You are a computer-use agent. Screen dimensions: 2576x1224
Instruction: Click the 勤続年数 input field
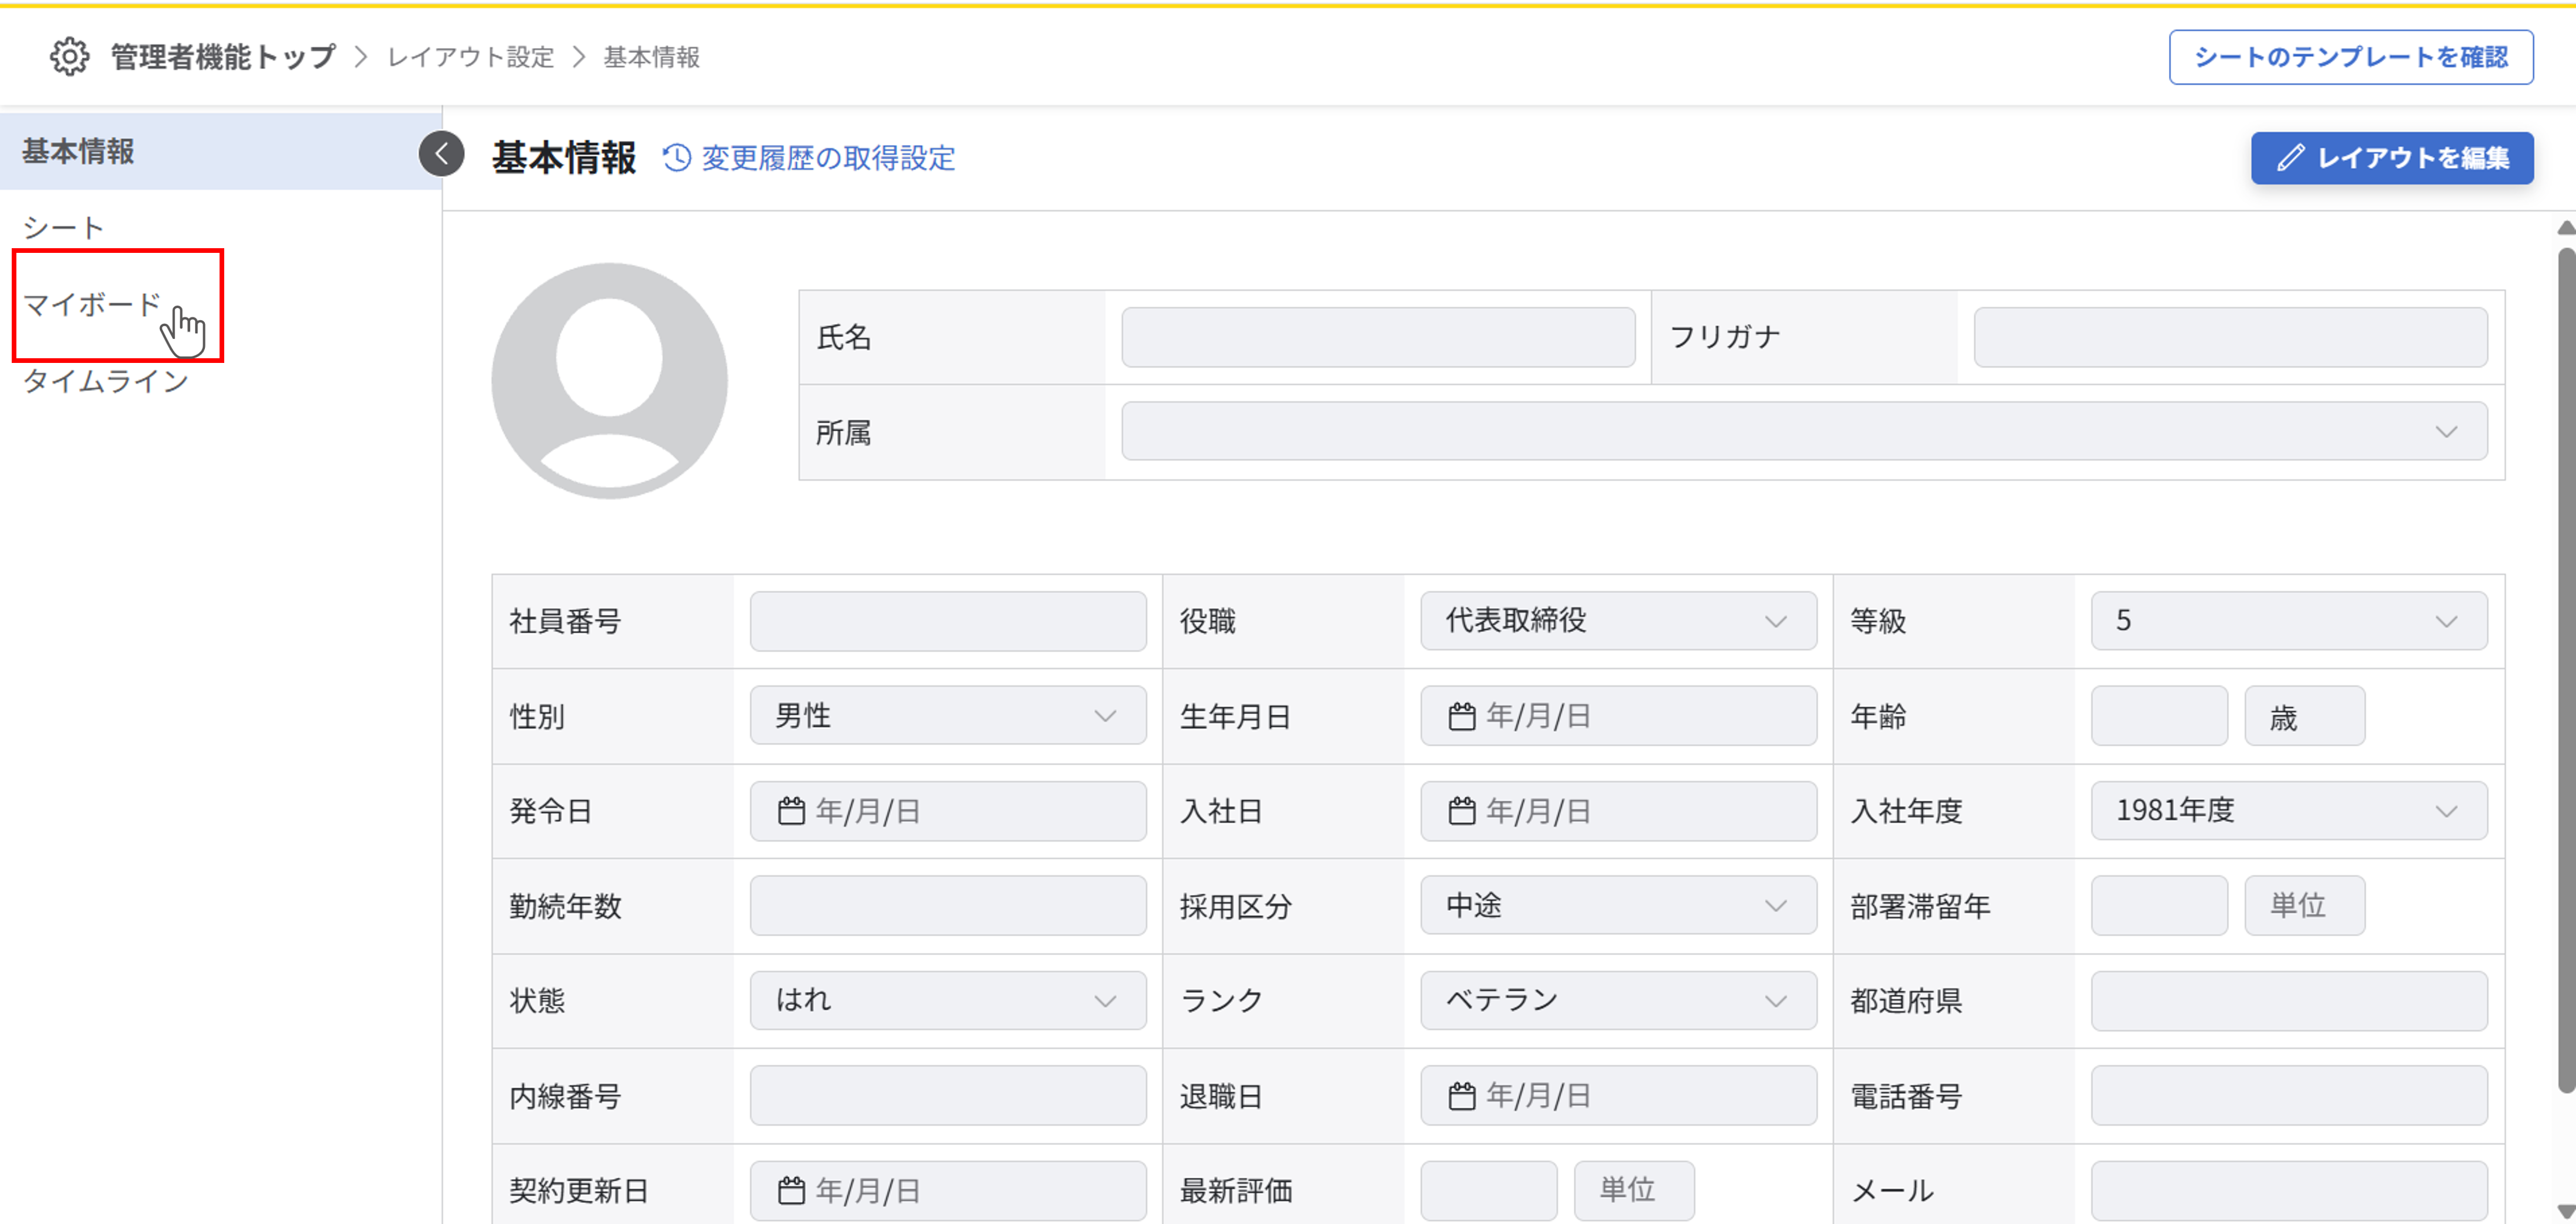click(x=947, y=905)
